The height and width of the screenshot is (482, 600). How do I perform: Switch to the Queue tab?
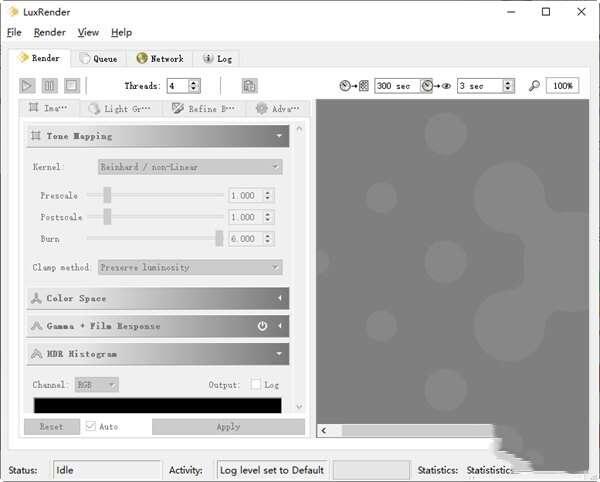pos(98,59)
